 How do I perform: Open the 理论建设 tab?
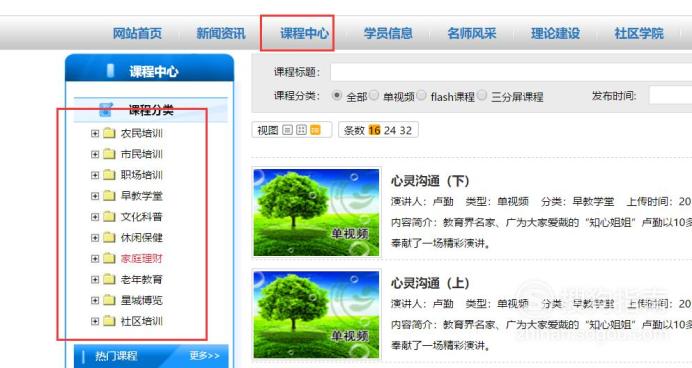(x=555, y=34)
